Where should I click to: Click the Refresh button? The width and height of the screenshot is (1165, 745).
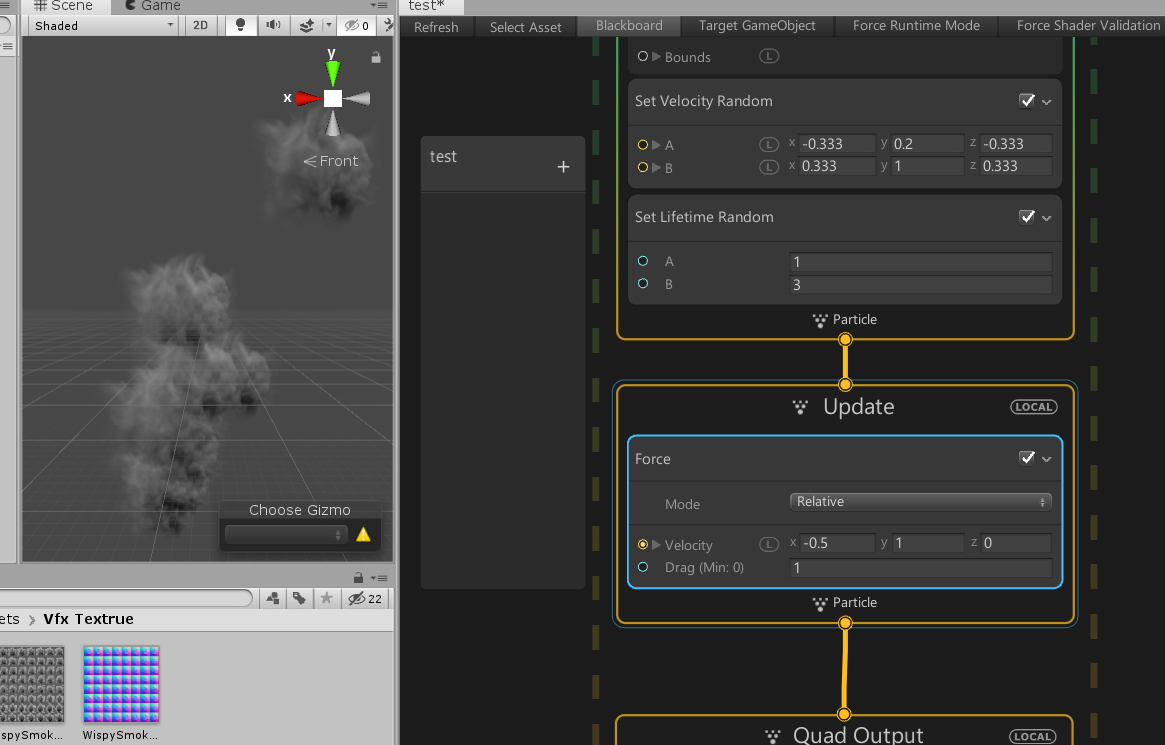(x=436, y=27)
